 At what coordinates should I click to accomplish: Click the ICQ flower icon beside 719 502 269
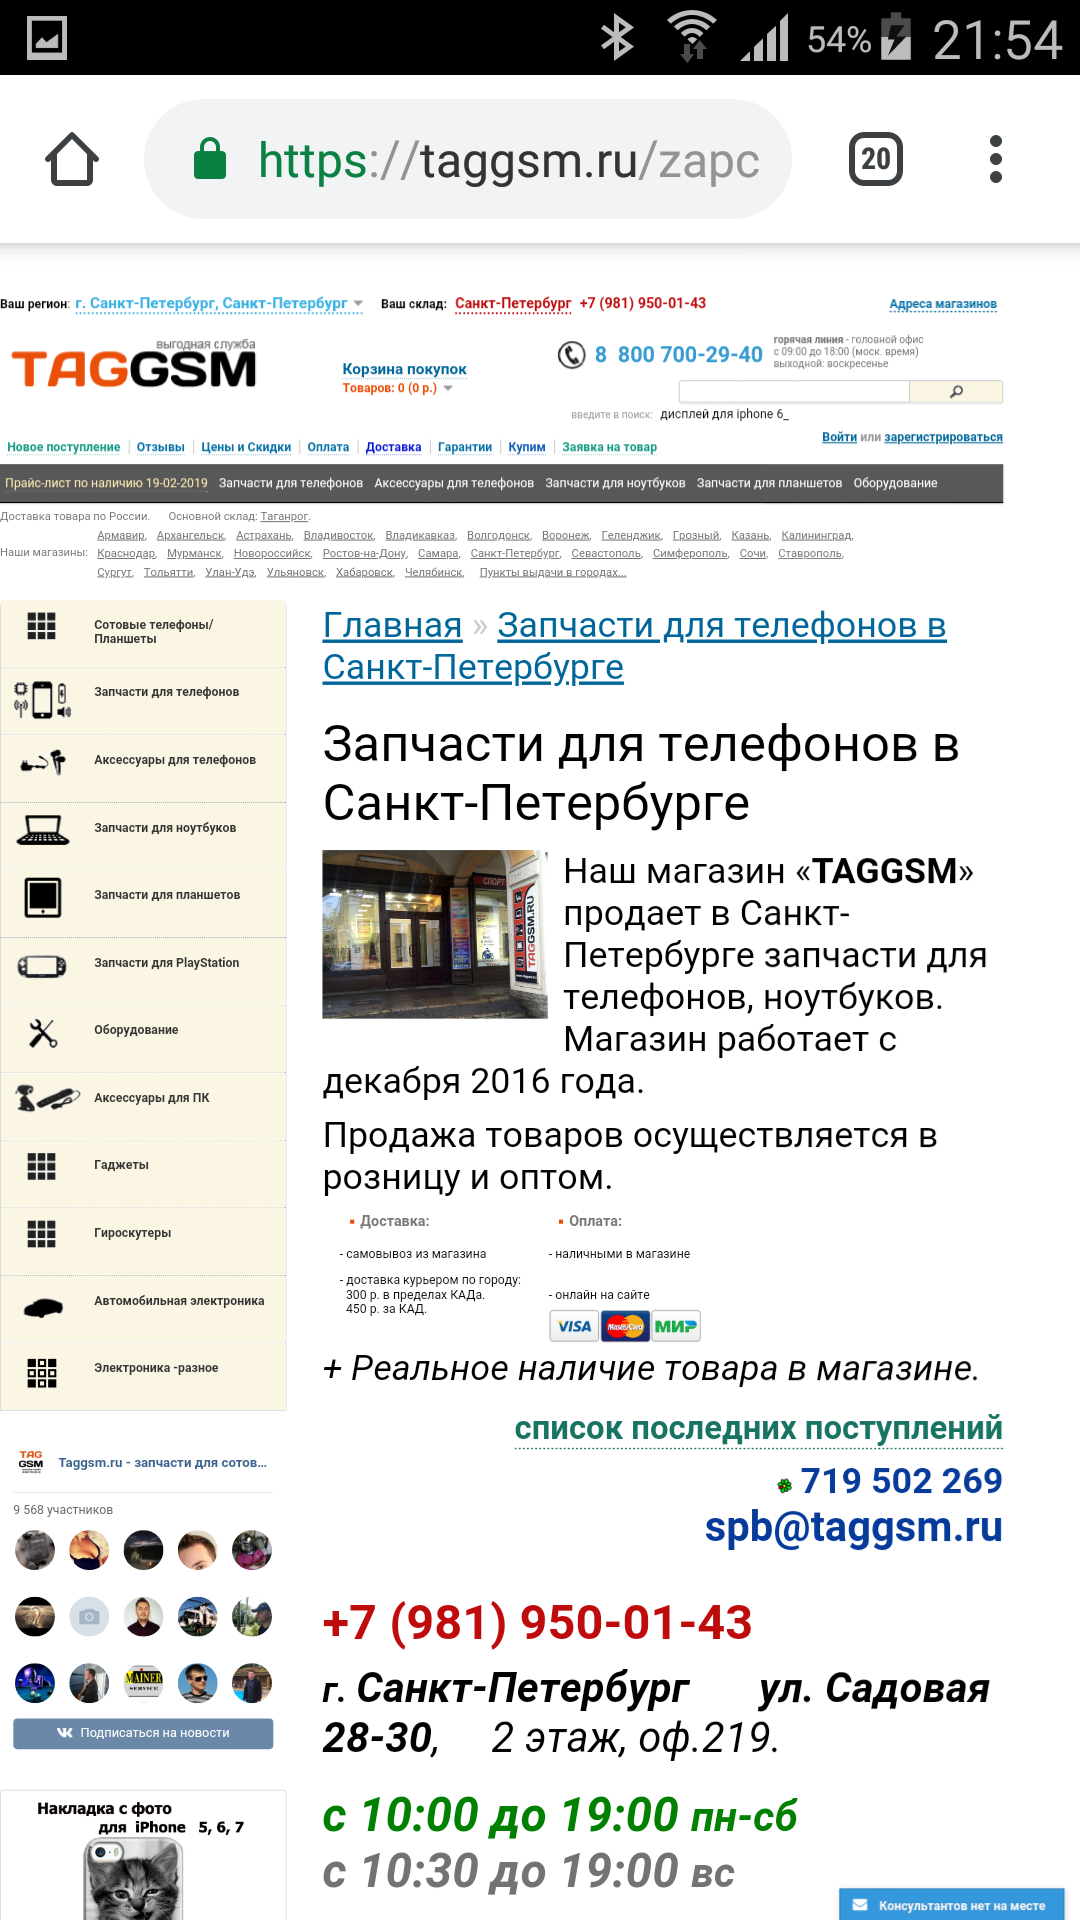pos(785,1485)
